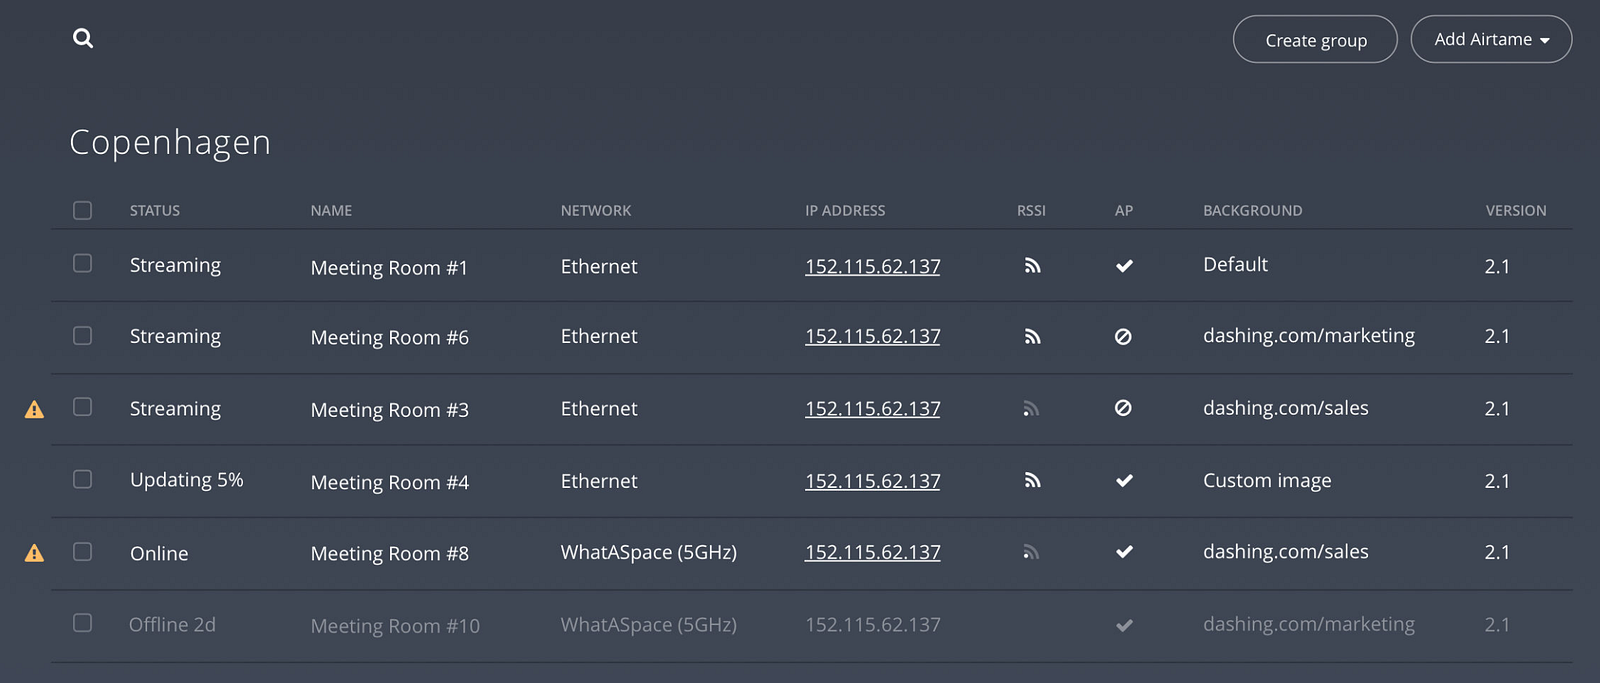Click AP checkmark for Meeting Room #8
The image size is (1600, 683).
click(x=1124, y=552)
